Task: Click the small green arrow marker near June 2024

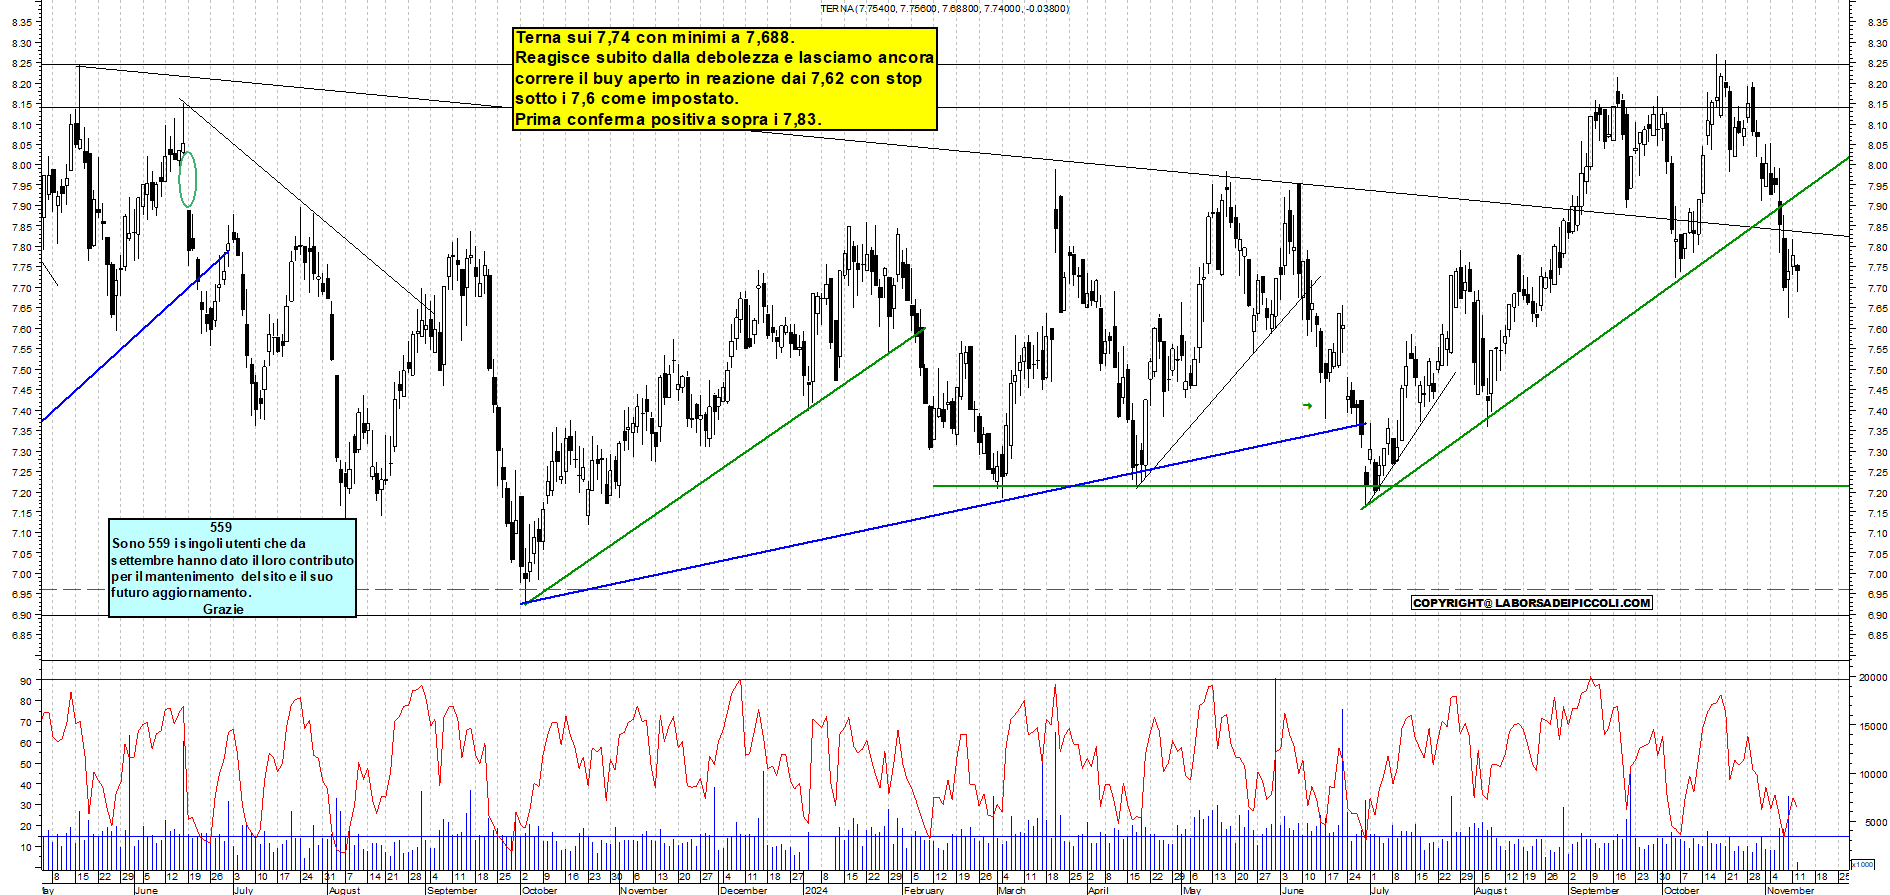Action: [1307, 405]
